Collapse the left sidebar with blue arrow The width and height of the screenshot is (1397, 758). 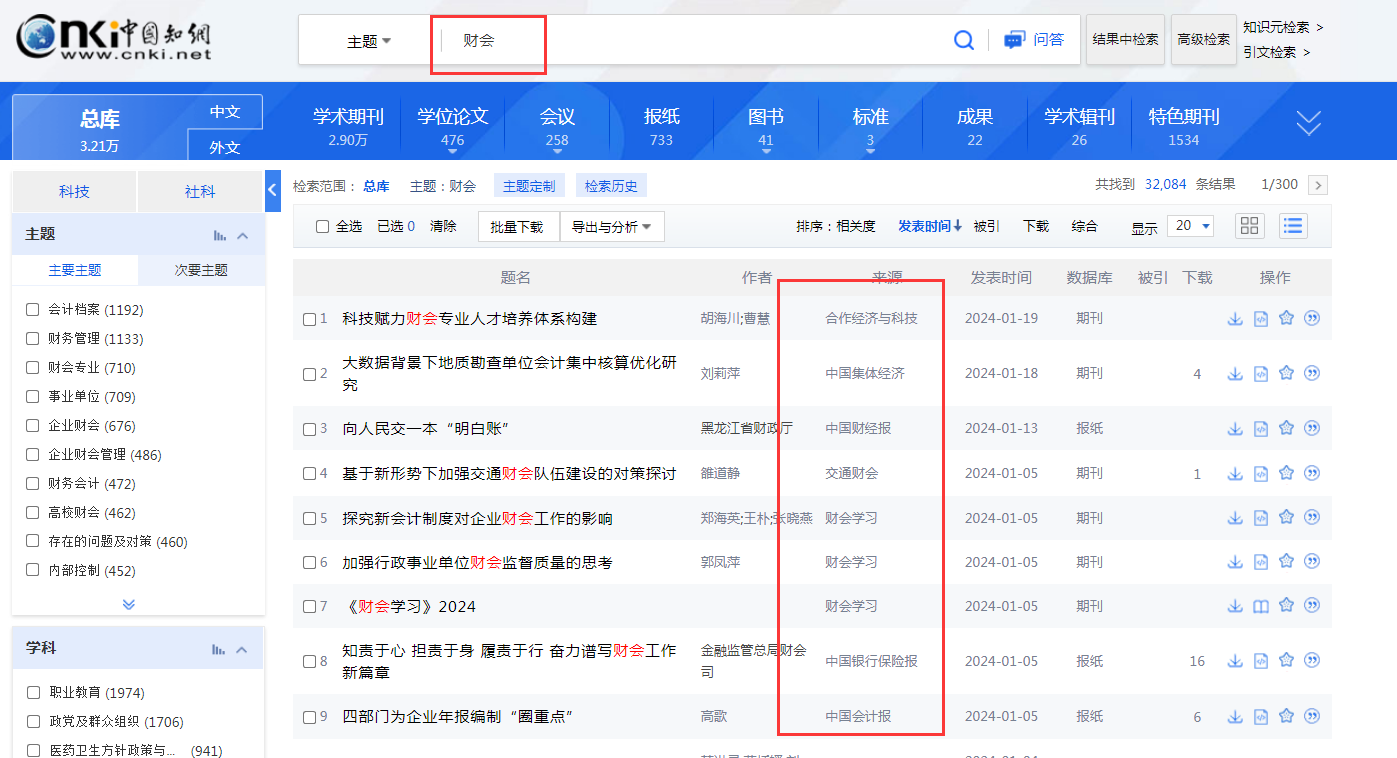pyautogui.click(x=273, y=190)
